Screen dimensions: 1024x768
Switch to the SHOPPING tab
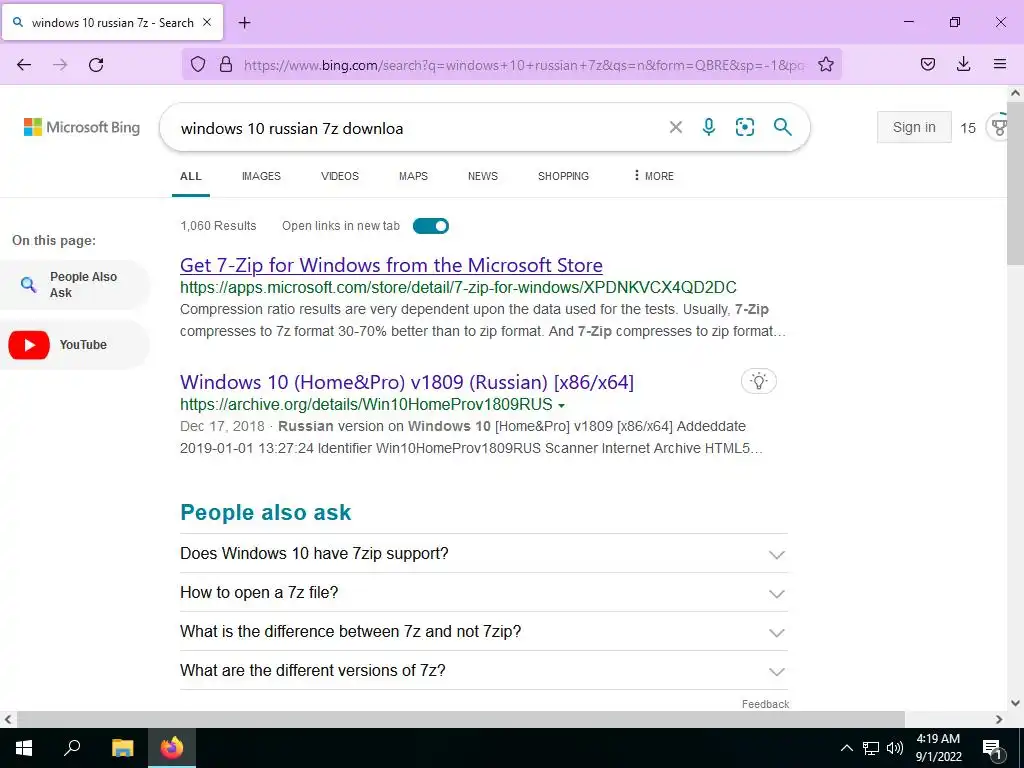click(x=563, y=176)
